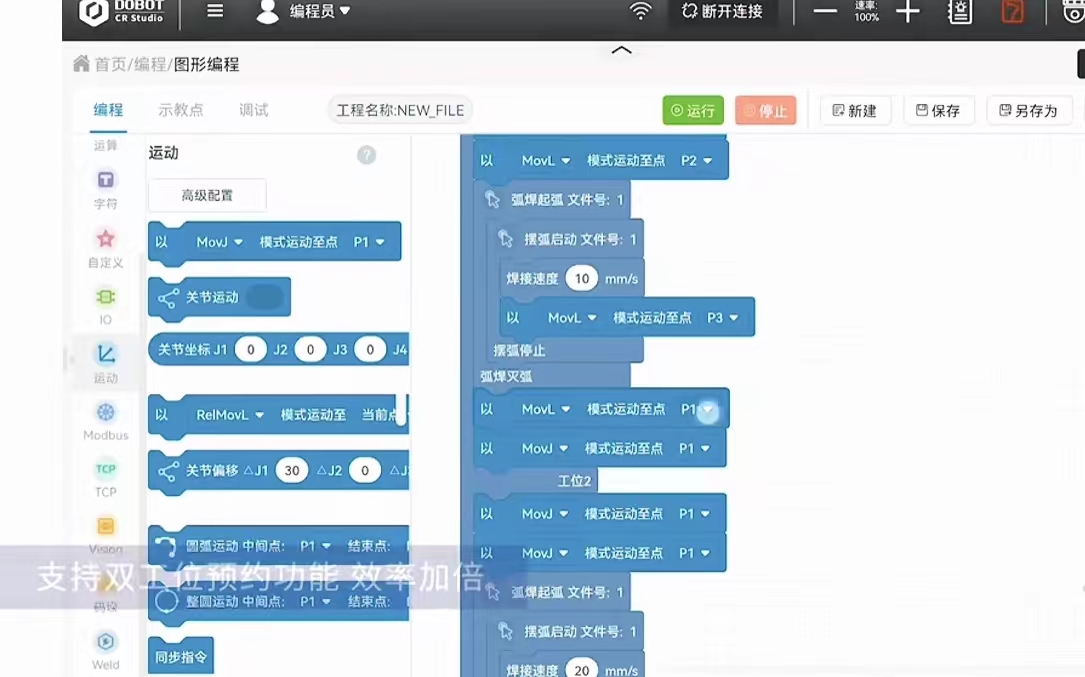
Task: Open the hamburger menu in top bar
Action: 215,12
